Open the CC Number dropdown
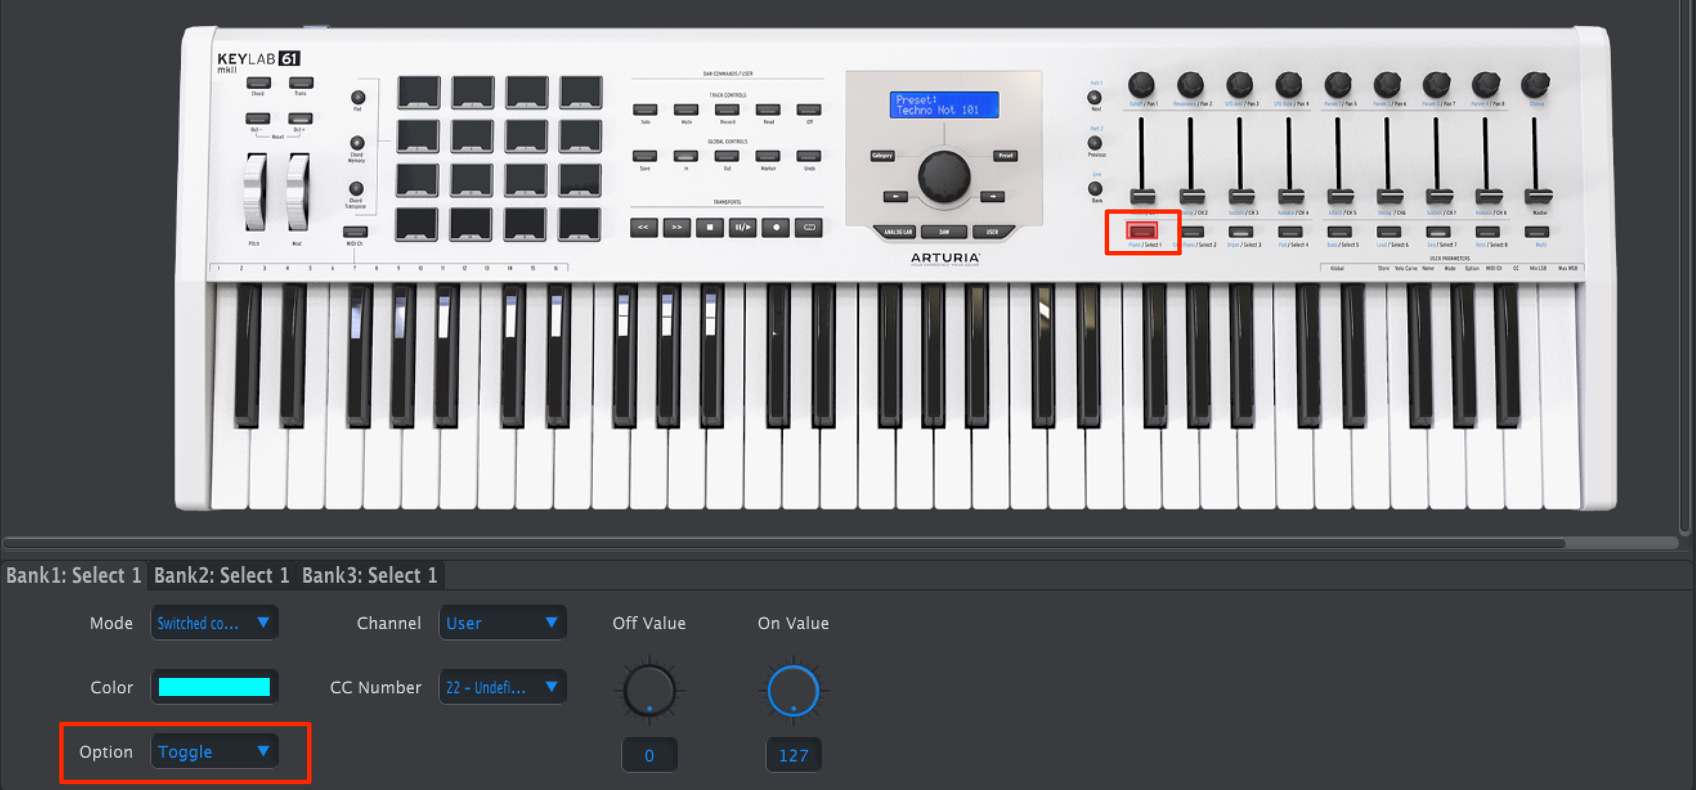 coord(503,687)
